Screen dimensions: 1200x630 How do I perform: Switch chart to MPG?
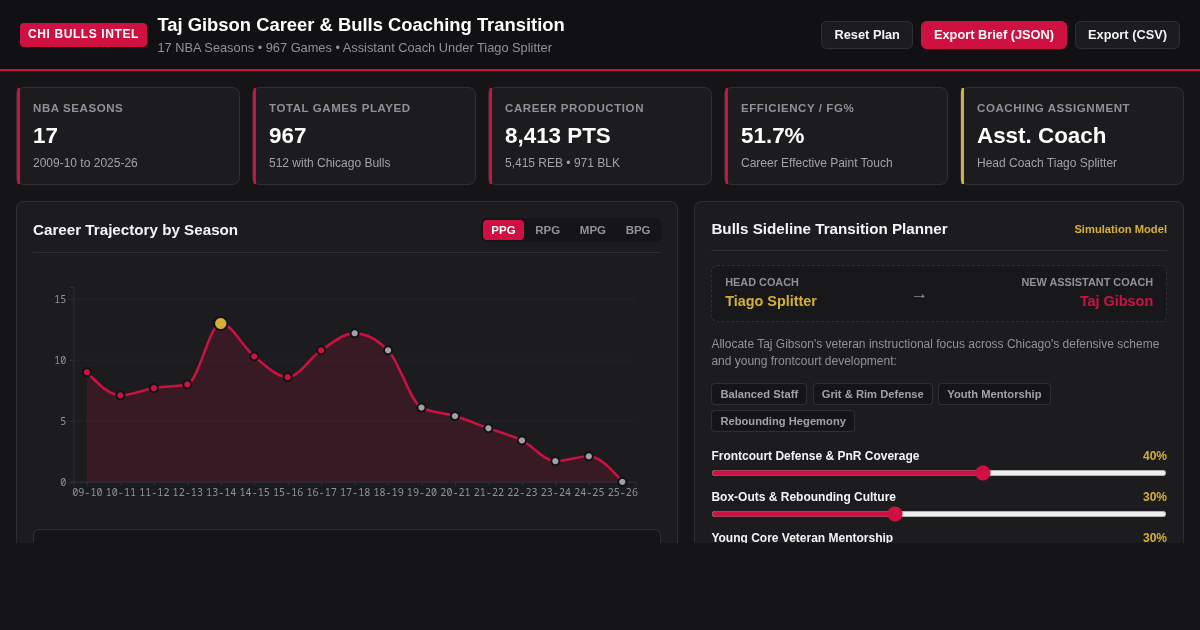[592, 230]
